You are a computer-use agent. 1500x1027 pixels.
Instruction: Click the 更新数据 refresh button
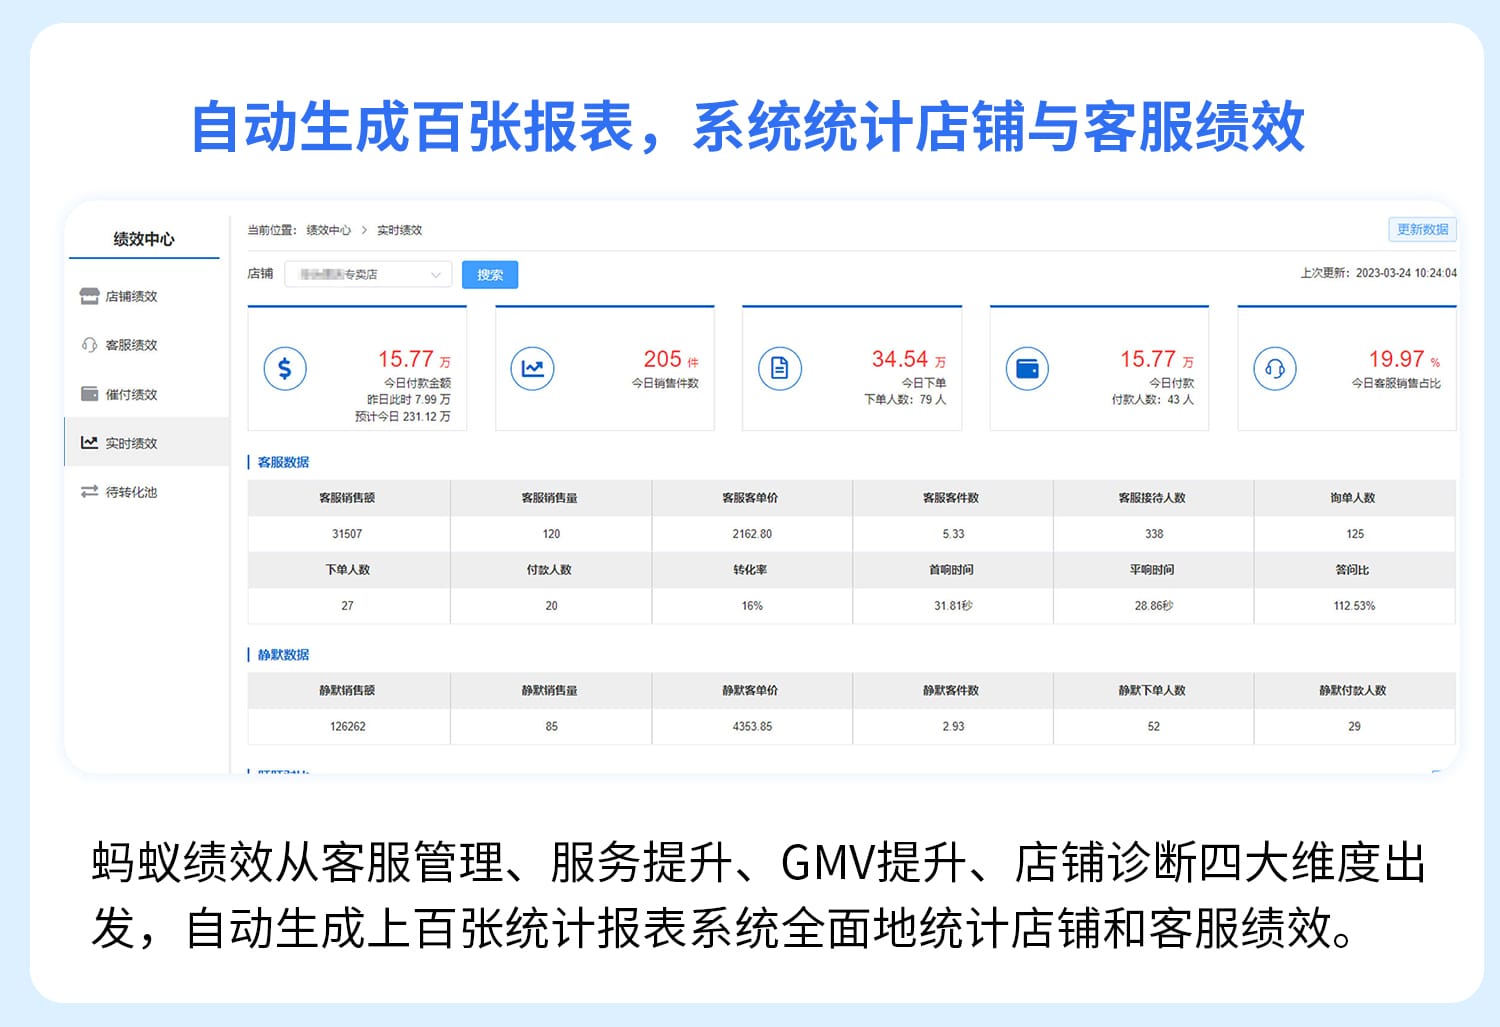click(1421, 229)
